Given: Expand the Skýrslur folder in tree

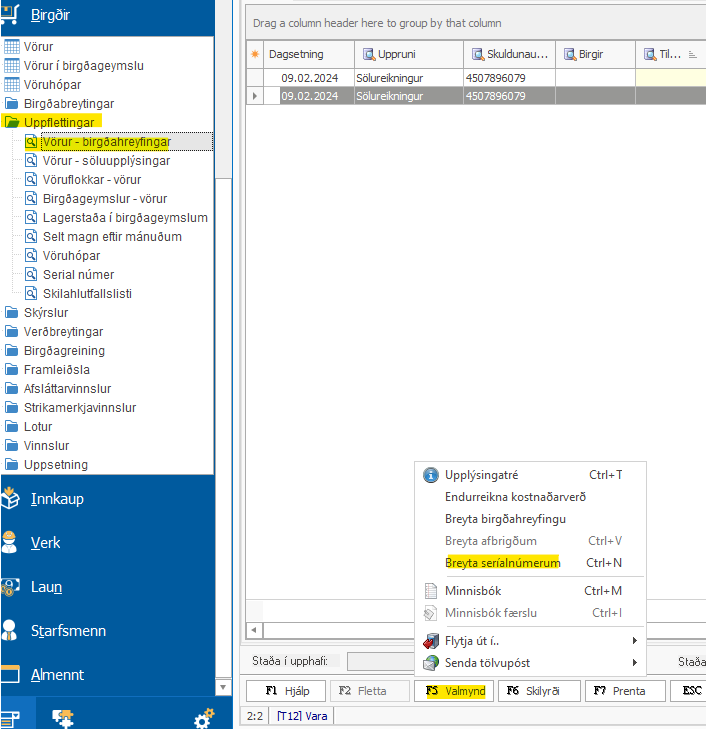Looking at the screenshot, I should point(12,313).
